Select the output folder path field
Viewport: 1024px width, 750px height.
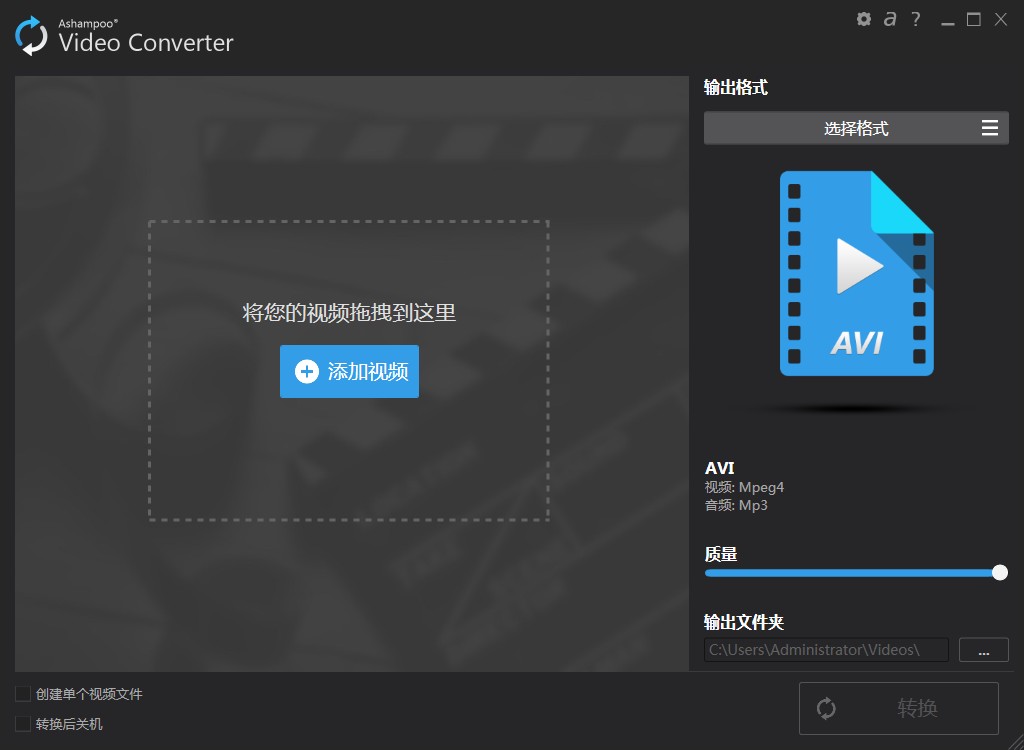(825, 649)
